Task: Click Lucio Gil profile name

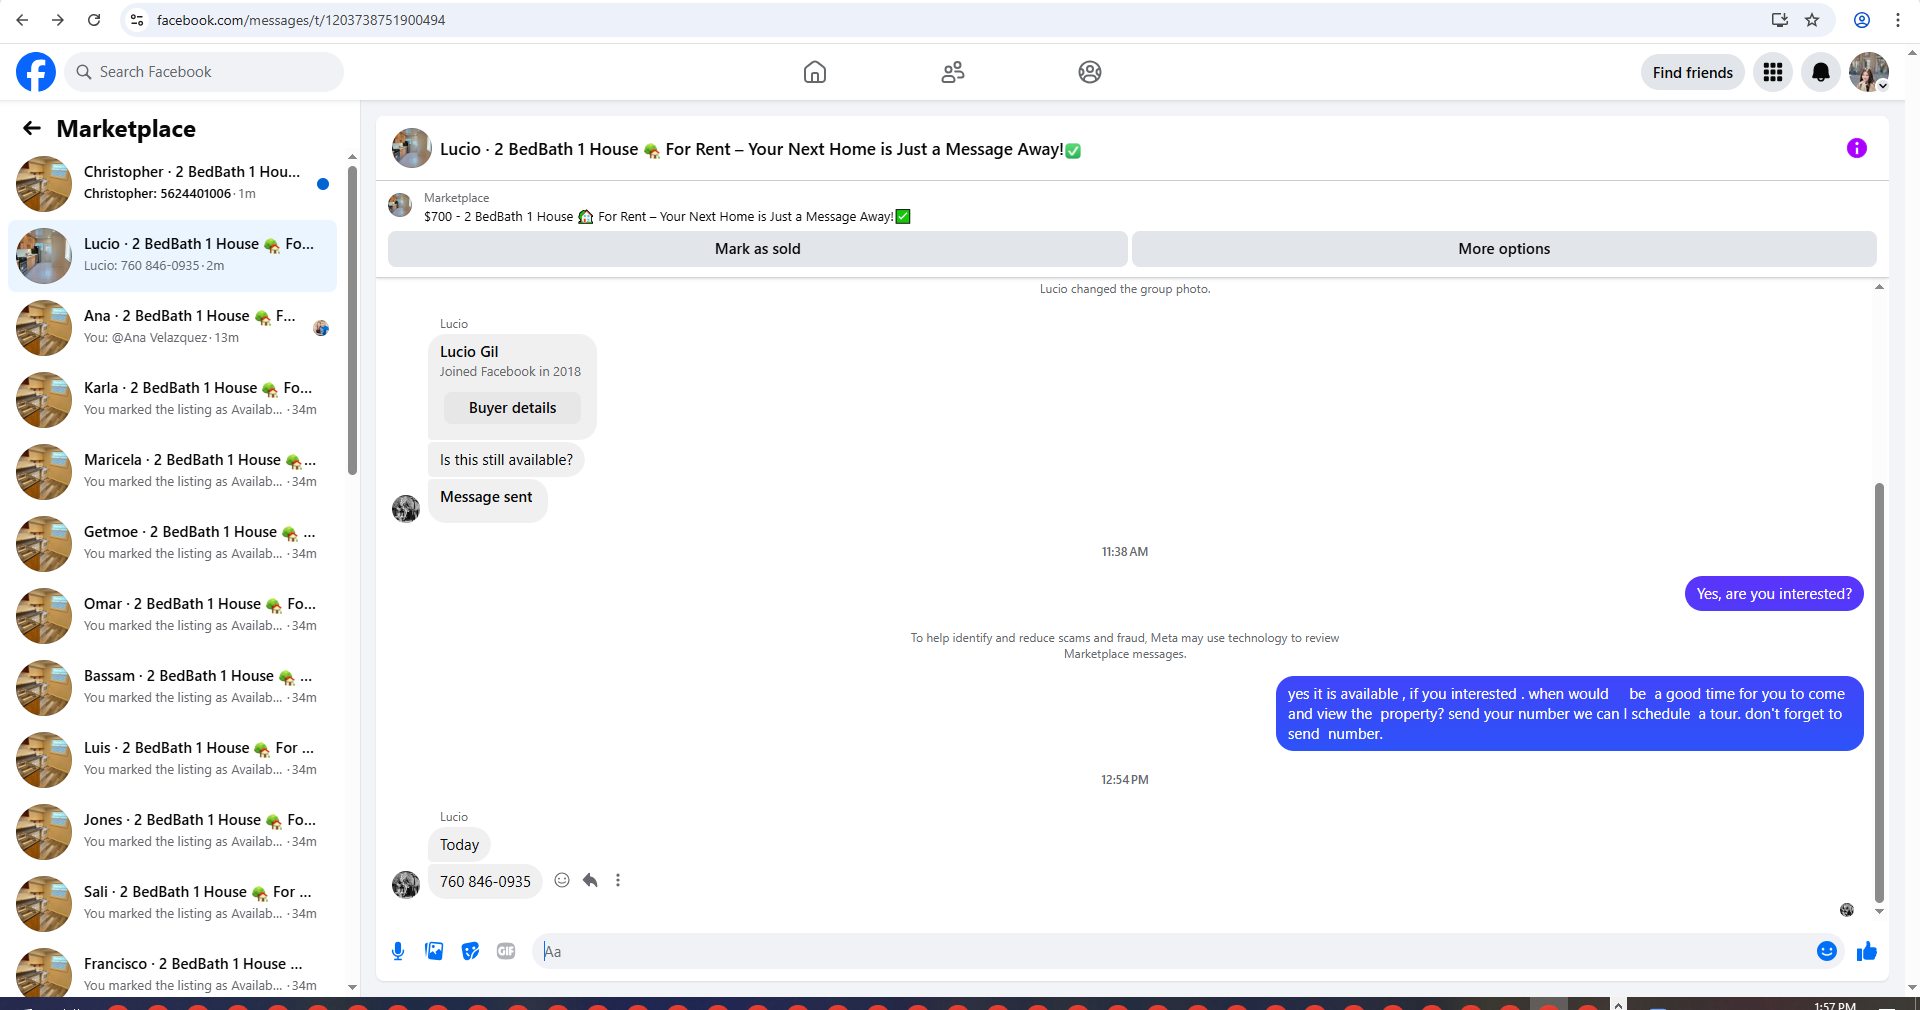Action: pyautogui.click(x=469, y=352)
